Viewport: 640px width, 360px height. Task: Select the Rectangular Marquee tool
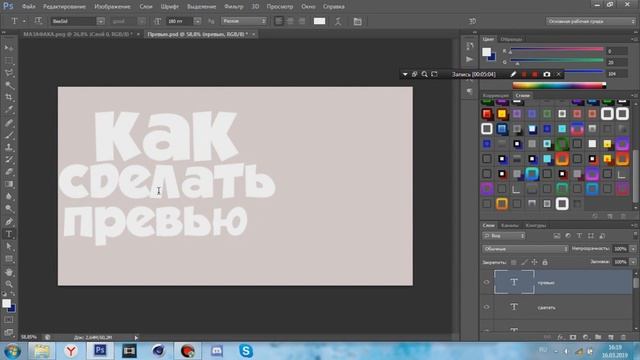click(x=9, y=61)
